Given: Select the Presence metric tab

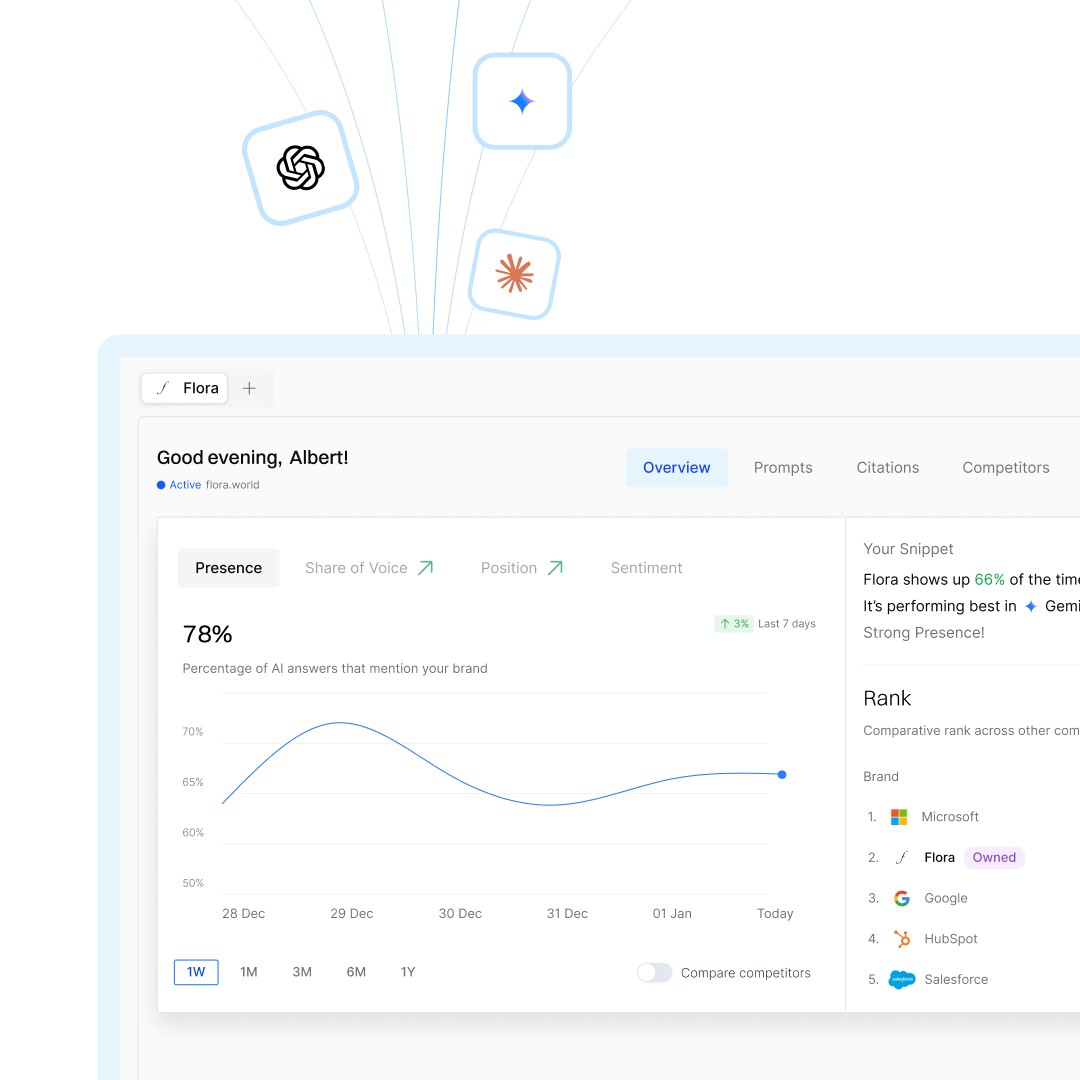Looking at the screenshot, I should coord(229,568).
